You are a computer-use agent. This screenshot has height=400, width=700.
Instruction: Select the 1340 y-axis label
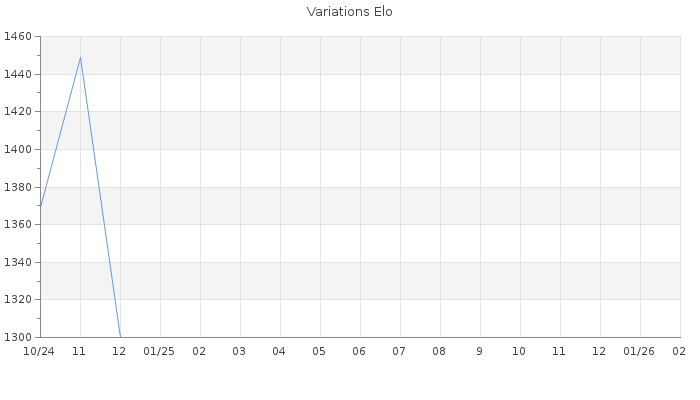(x=17, y=262)
